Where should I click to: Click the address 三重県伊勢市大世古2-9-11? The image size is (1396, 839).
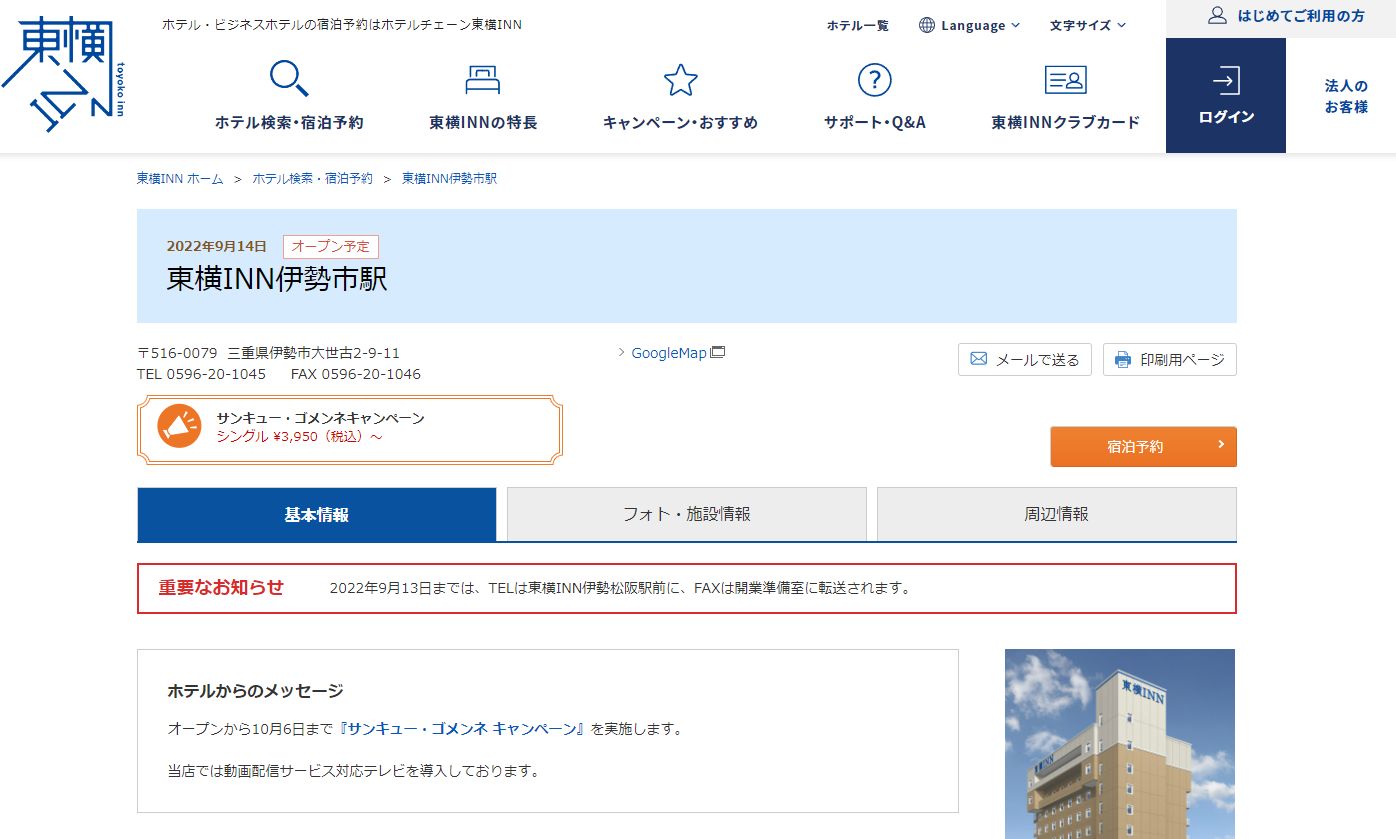click(x=314, y=353)
